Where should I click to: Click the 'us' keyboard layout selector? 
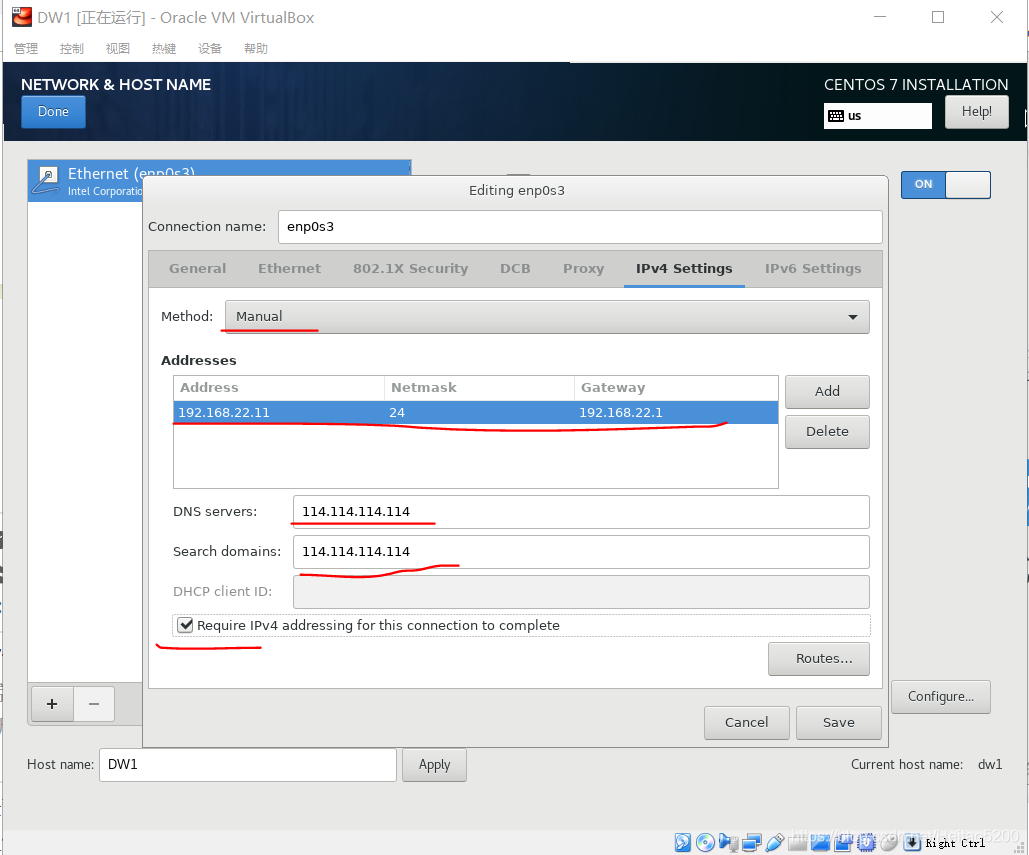(877, 116)
